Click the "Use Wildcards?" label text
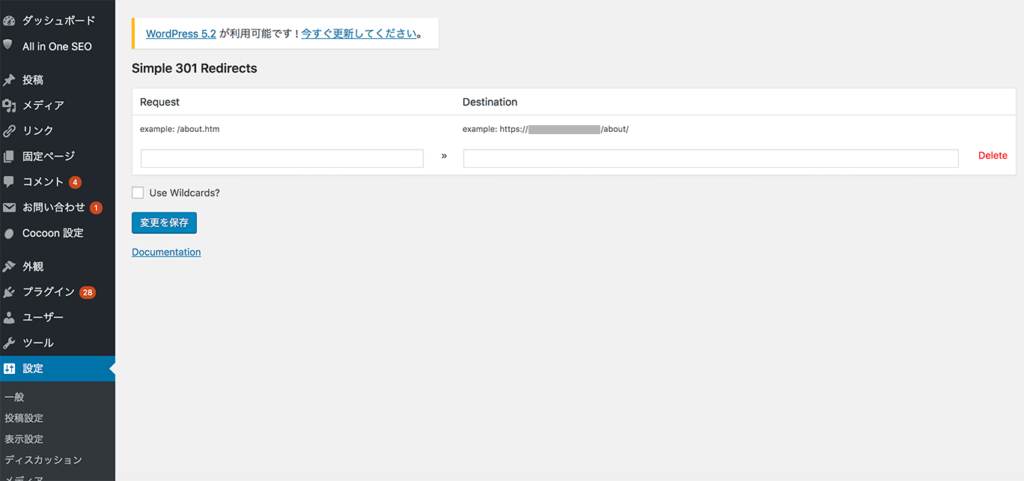This screenshot has width=1024, height=481. click(x=185, y=193)
